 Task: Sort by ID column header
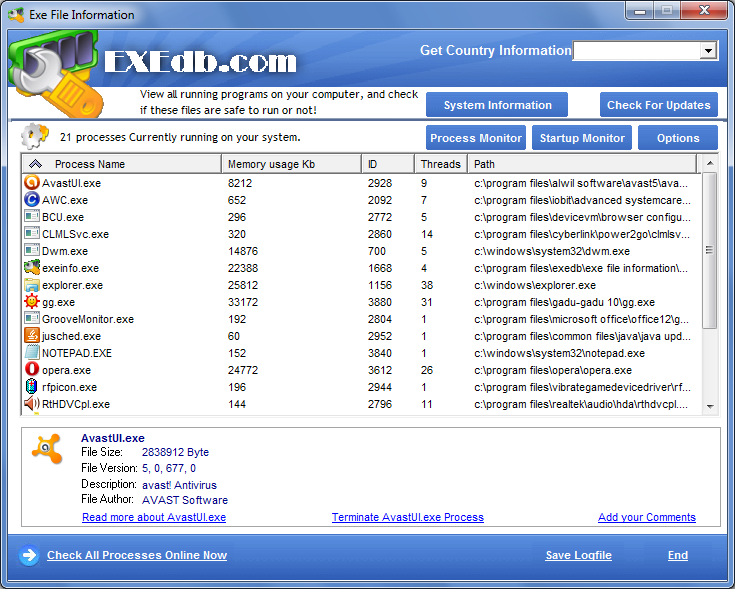click(388, 164)
